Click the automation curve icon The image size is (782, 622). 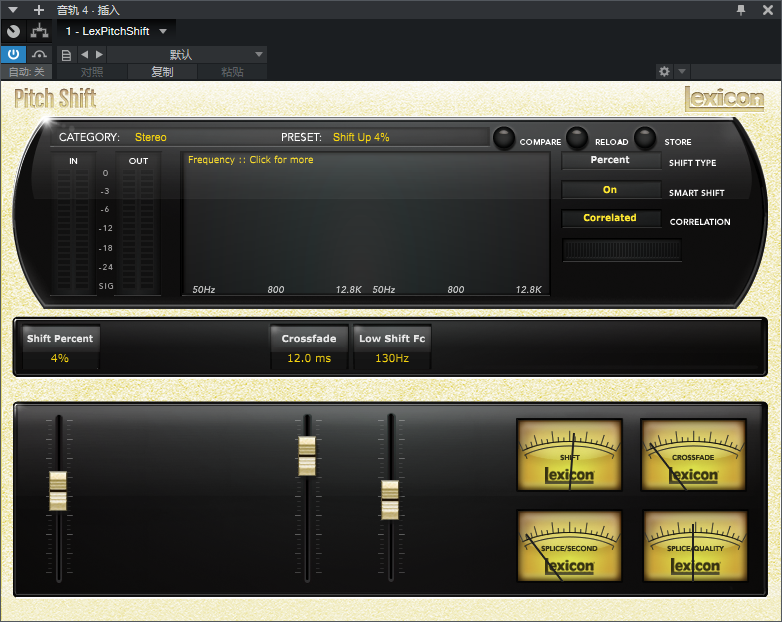39,54
